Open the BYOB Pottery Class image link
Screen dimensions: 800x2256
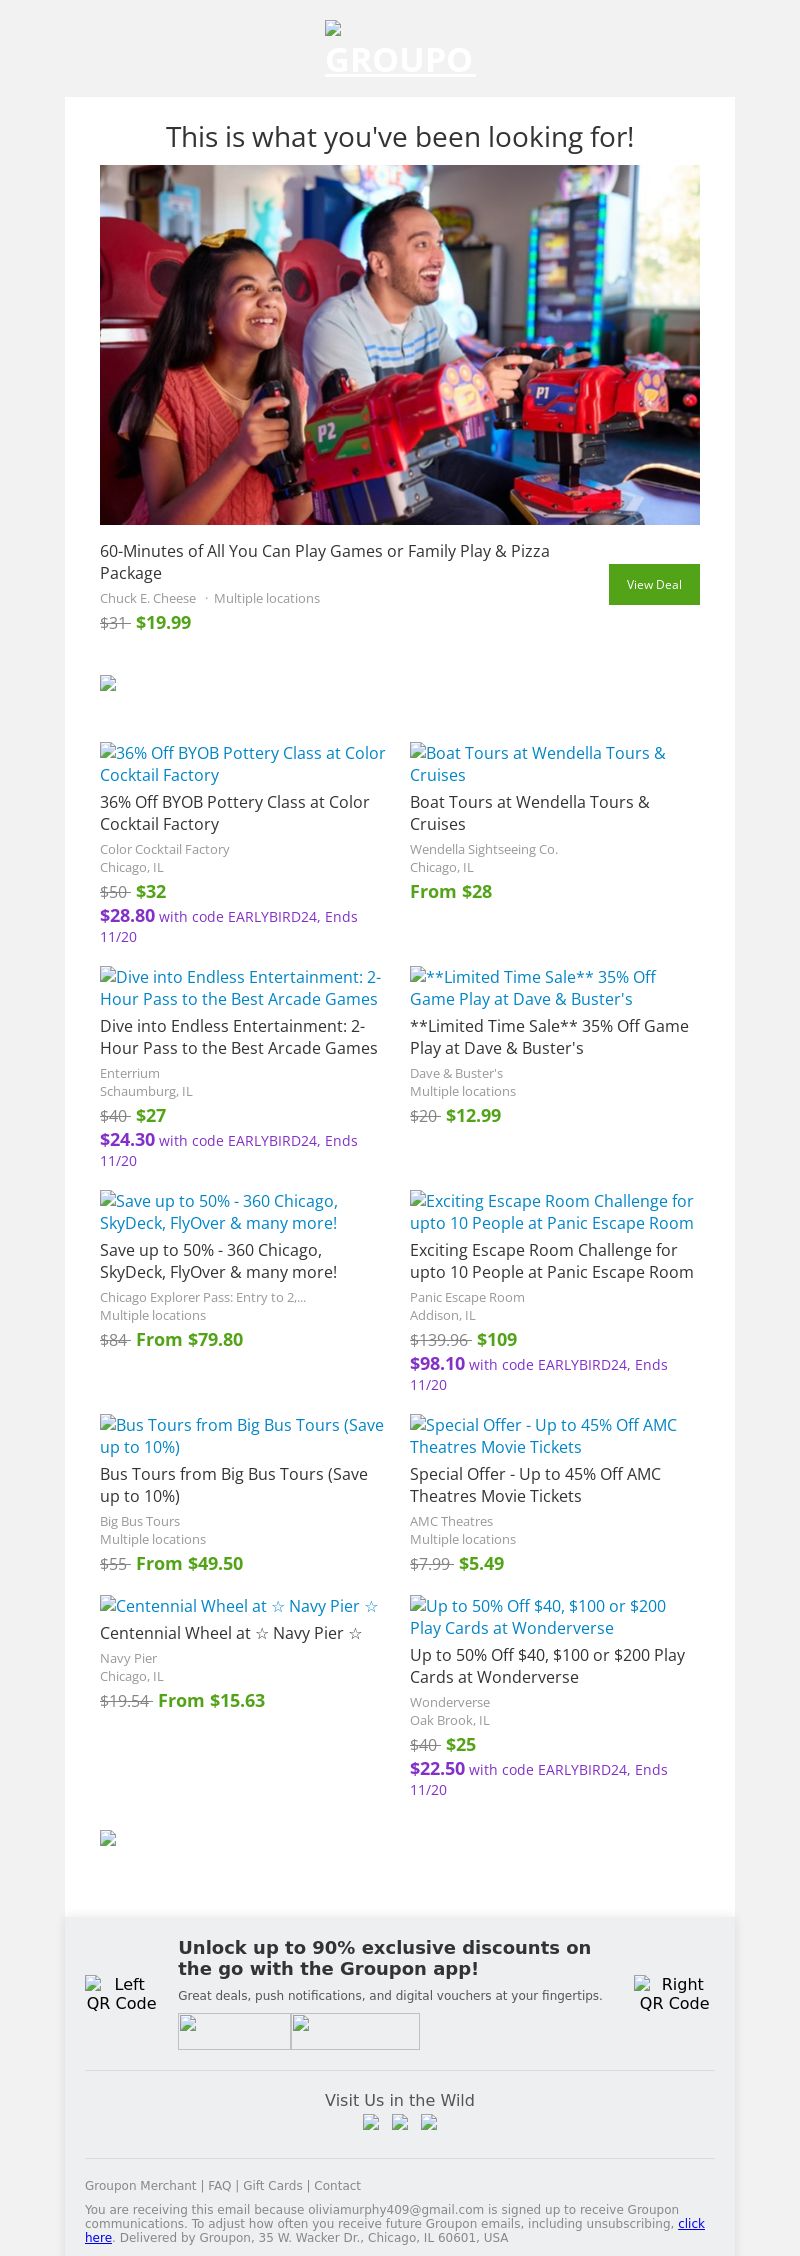click(242, 764)
